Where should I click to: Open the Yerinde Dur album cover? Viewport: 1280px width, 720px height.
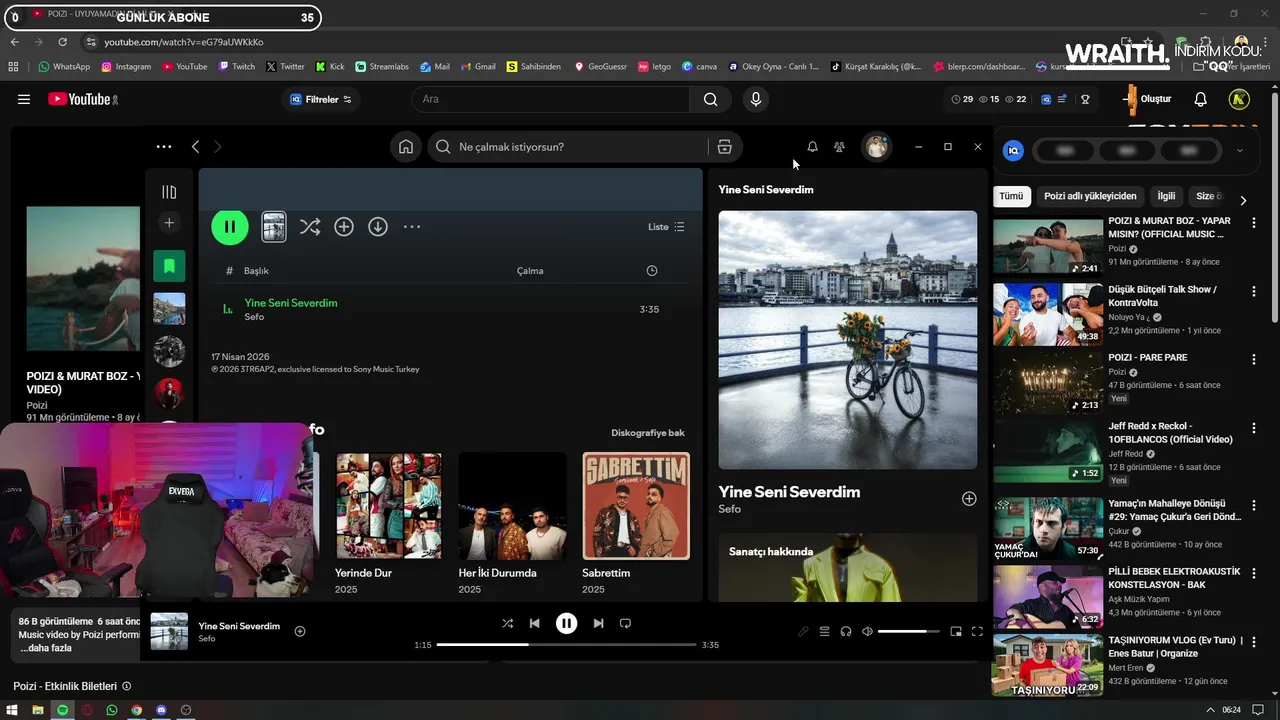388,506
